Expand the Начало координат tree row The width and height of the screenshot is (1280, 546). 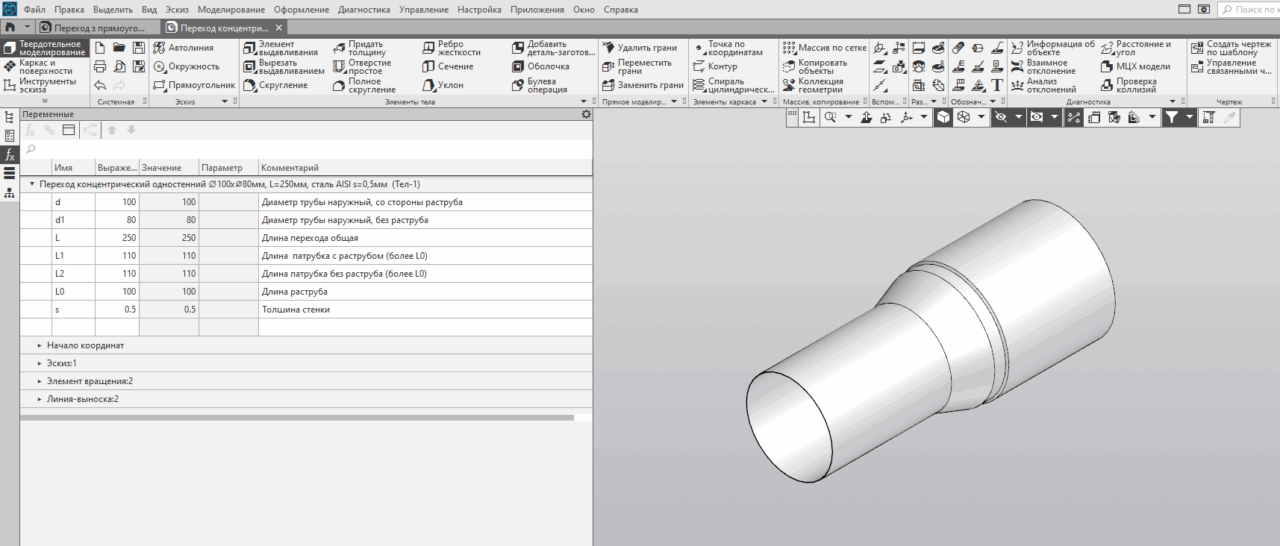(x=40, y=345)
